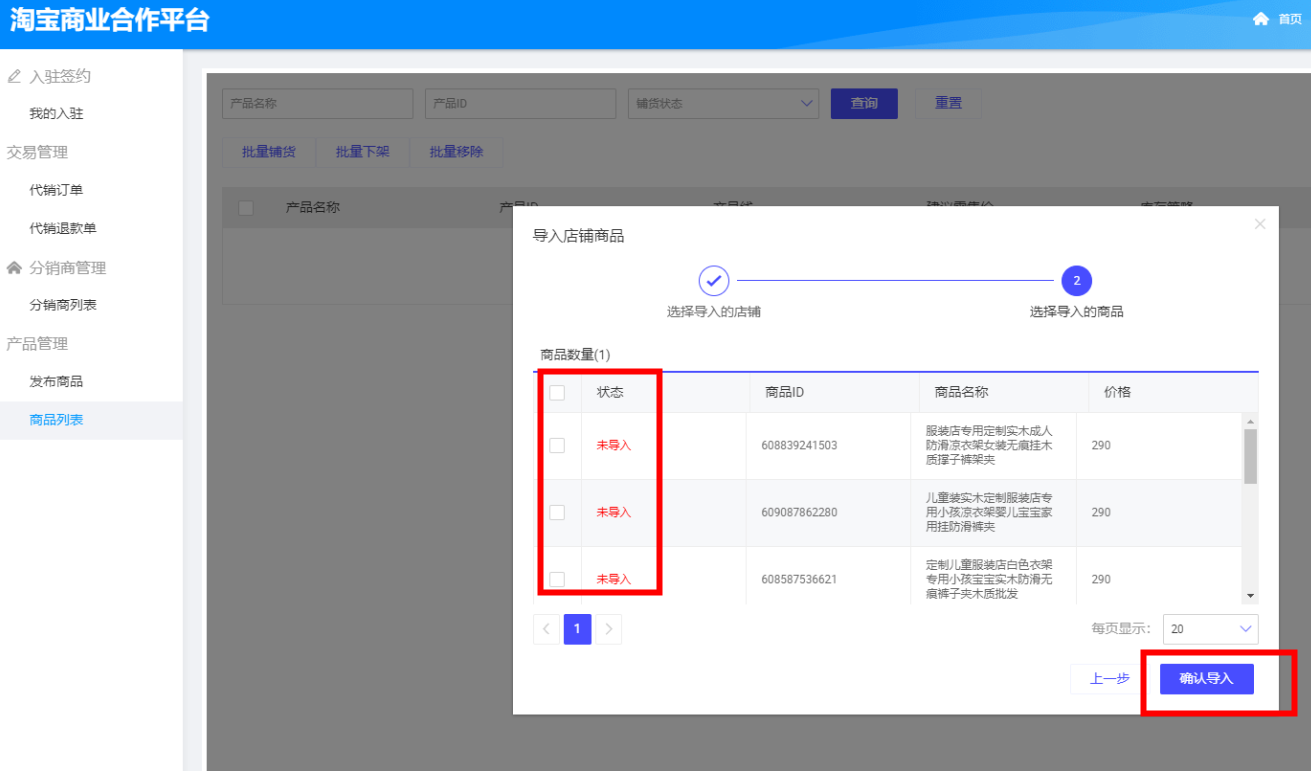
Task: Click the house icon beside 分销商管理
Action: 14,267
